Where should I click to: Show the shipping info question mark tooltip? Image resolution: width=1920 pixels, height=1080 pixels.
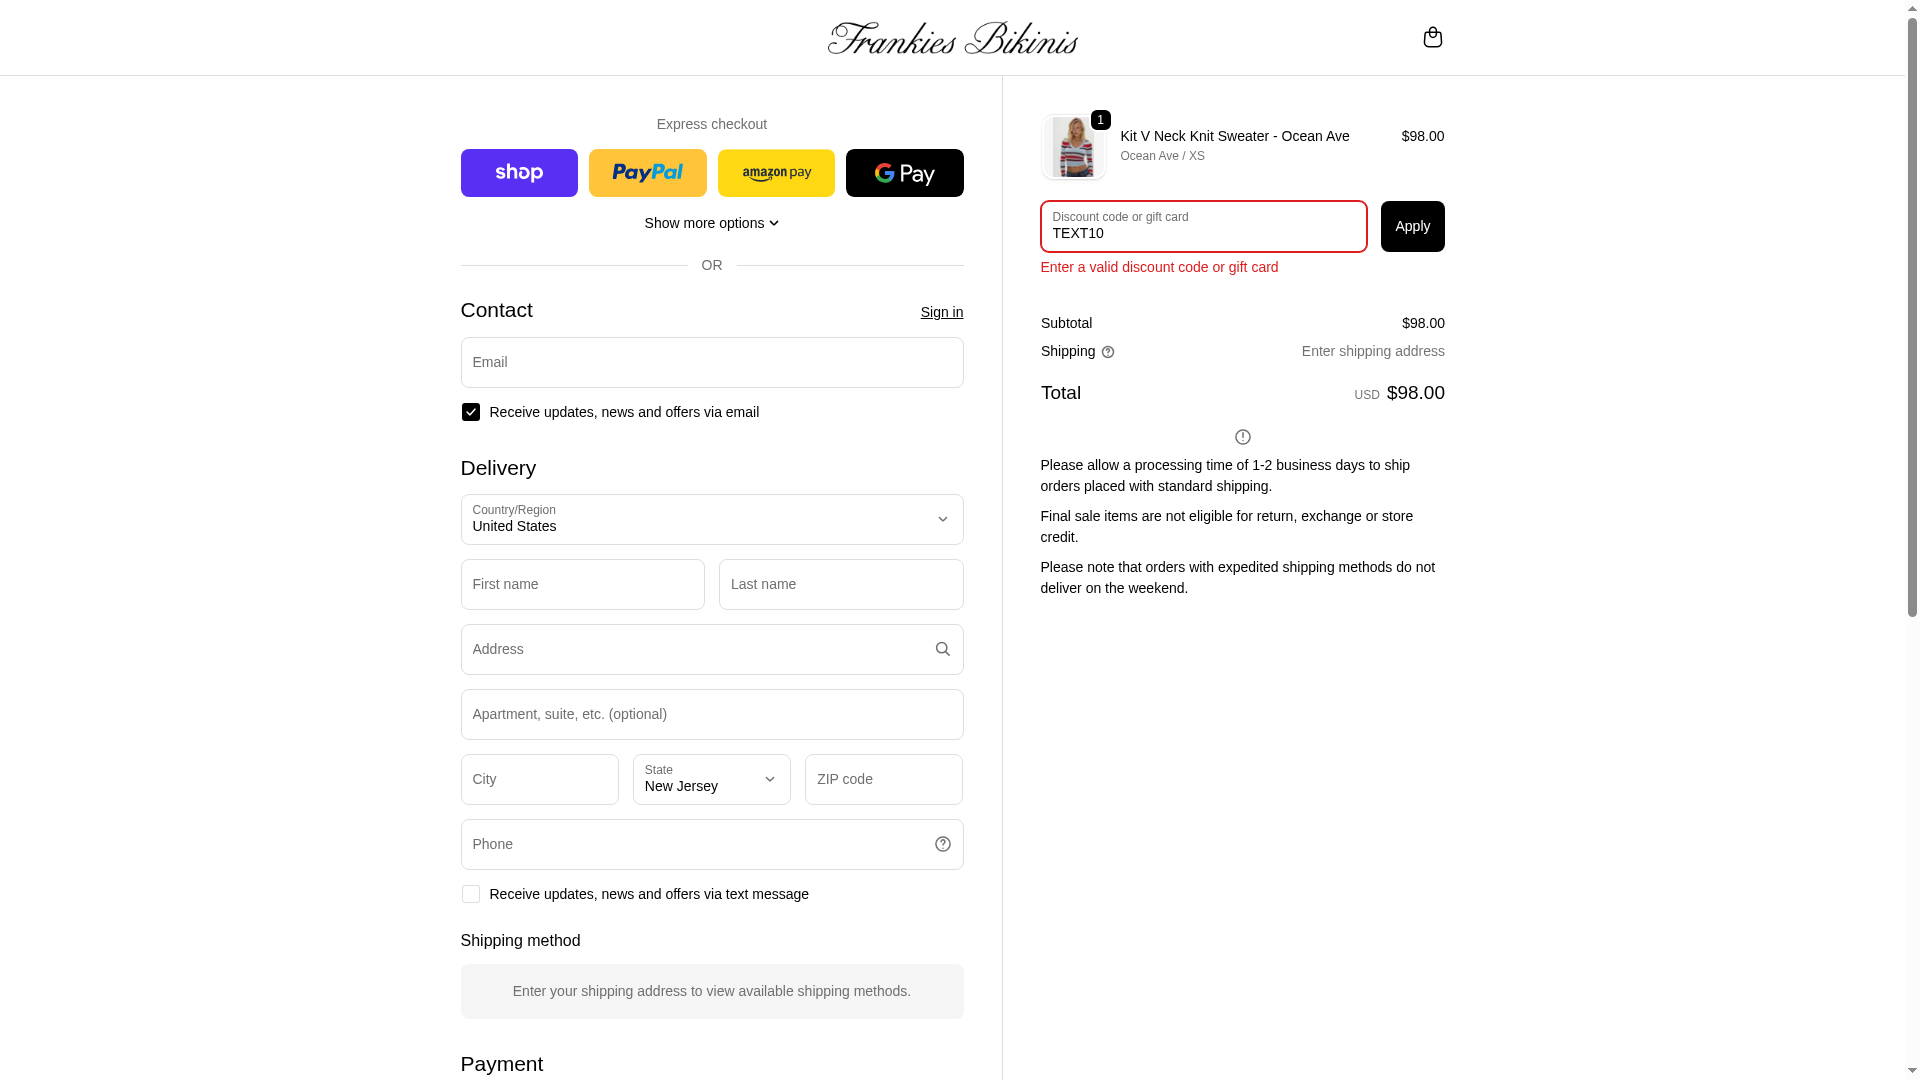pos(1108,352)
